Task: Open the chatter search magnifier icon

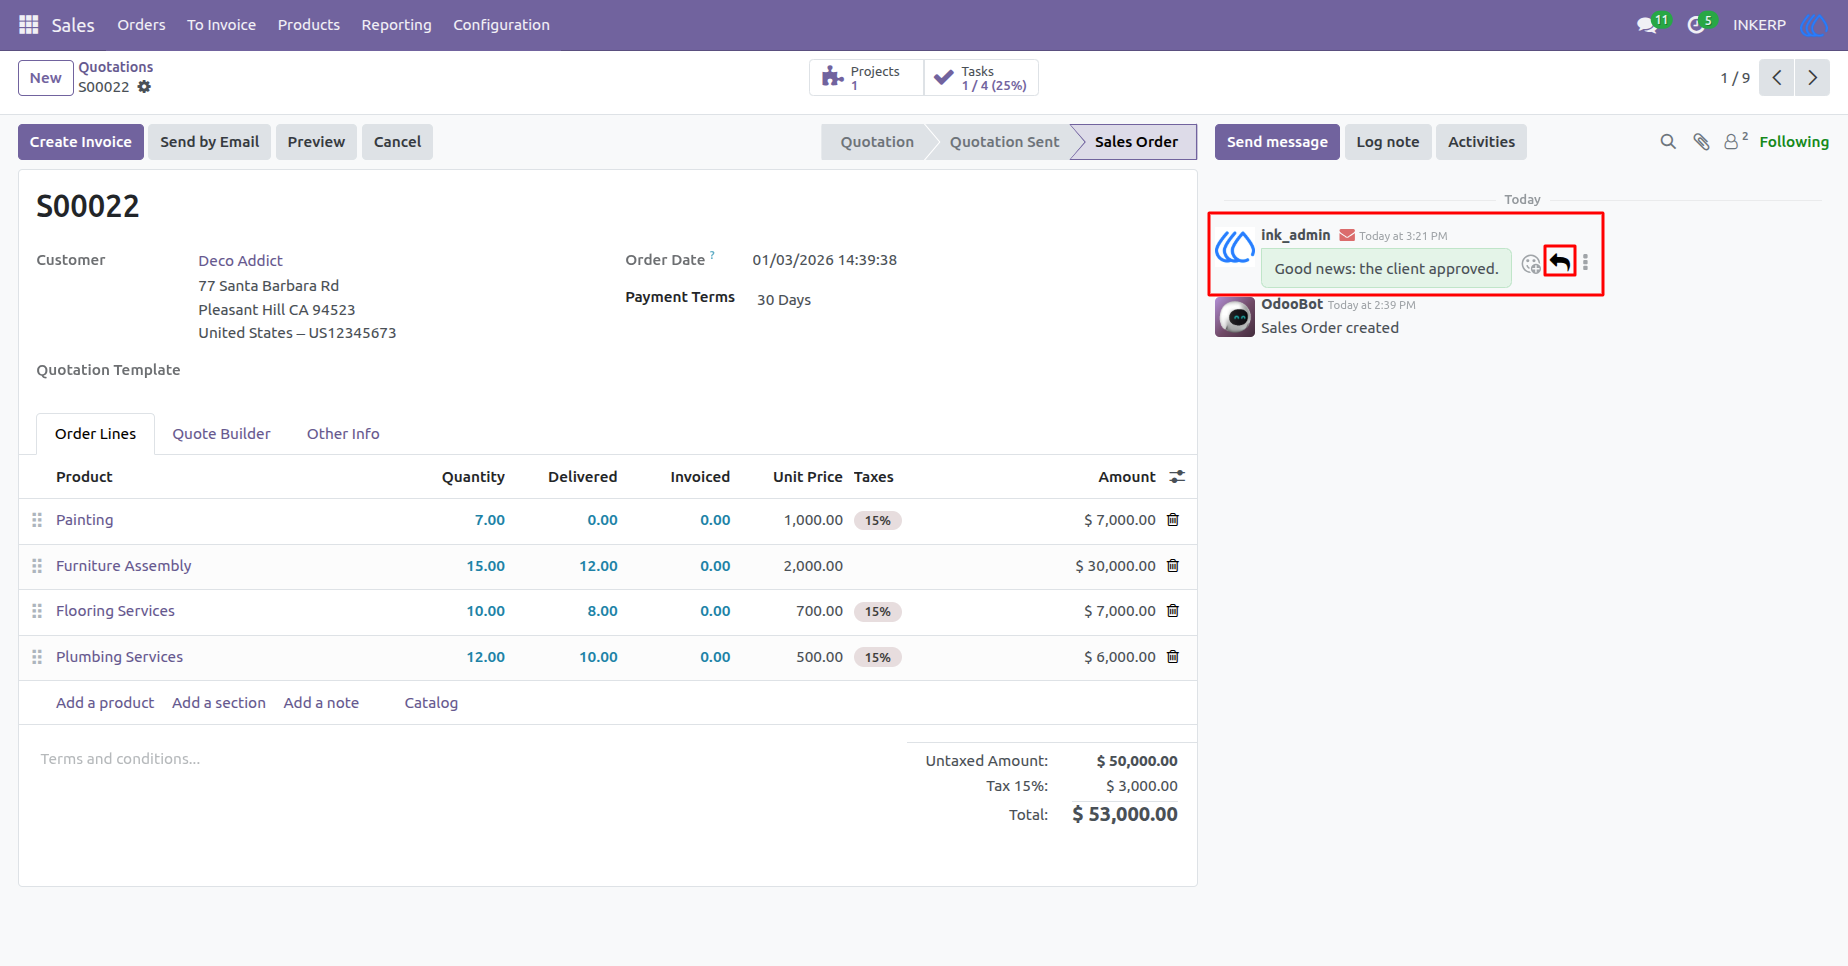Action: [x=1668, y=142]
